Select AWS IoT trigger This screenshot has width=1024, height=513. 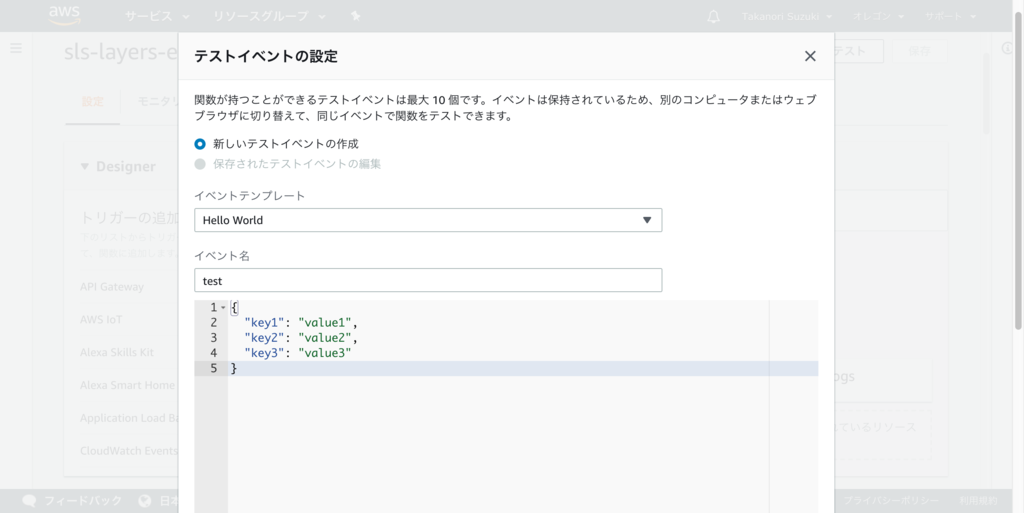point(101,320)
